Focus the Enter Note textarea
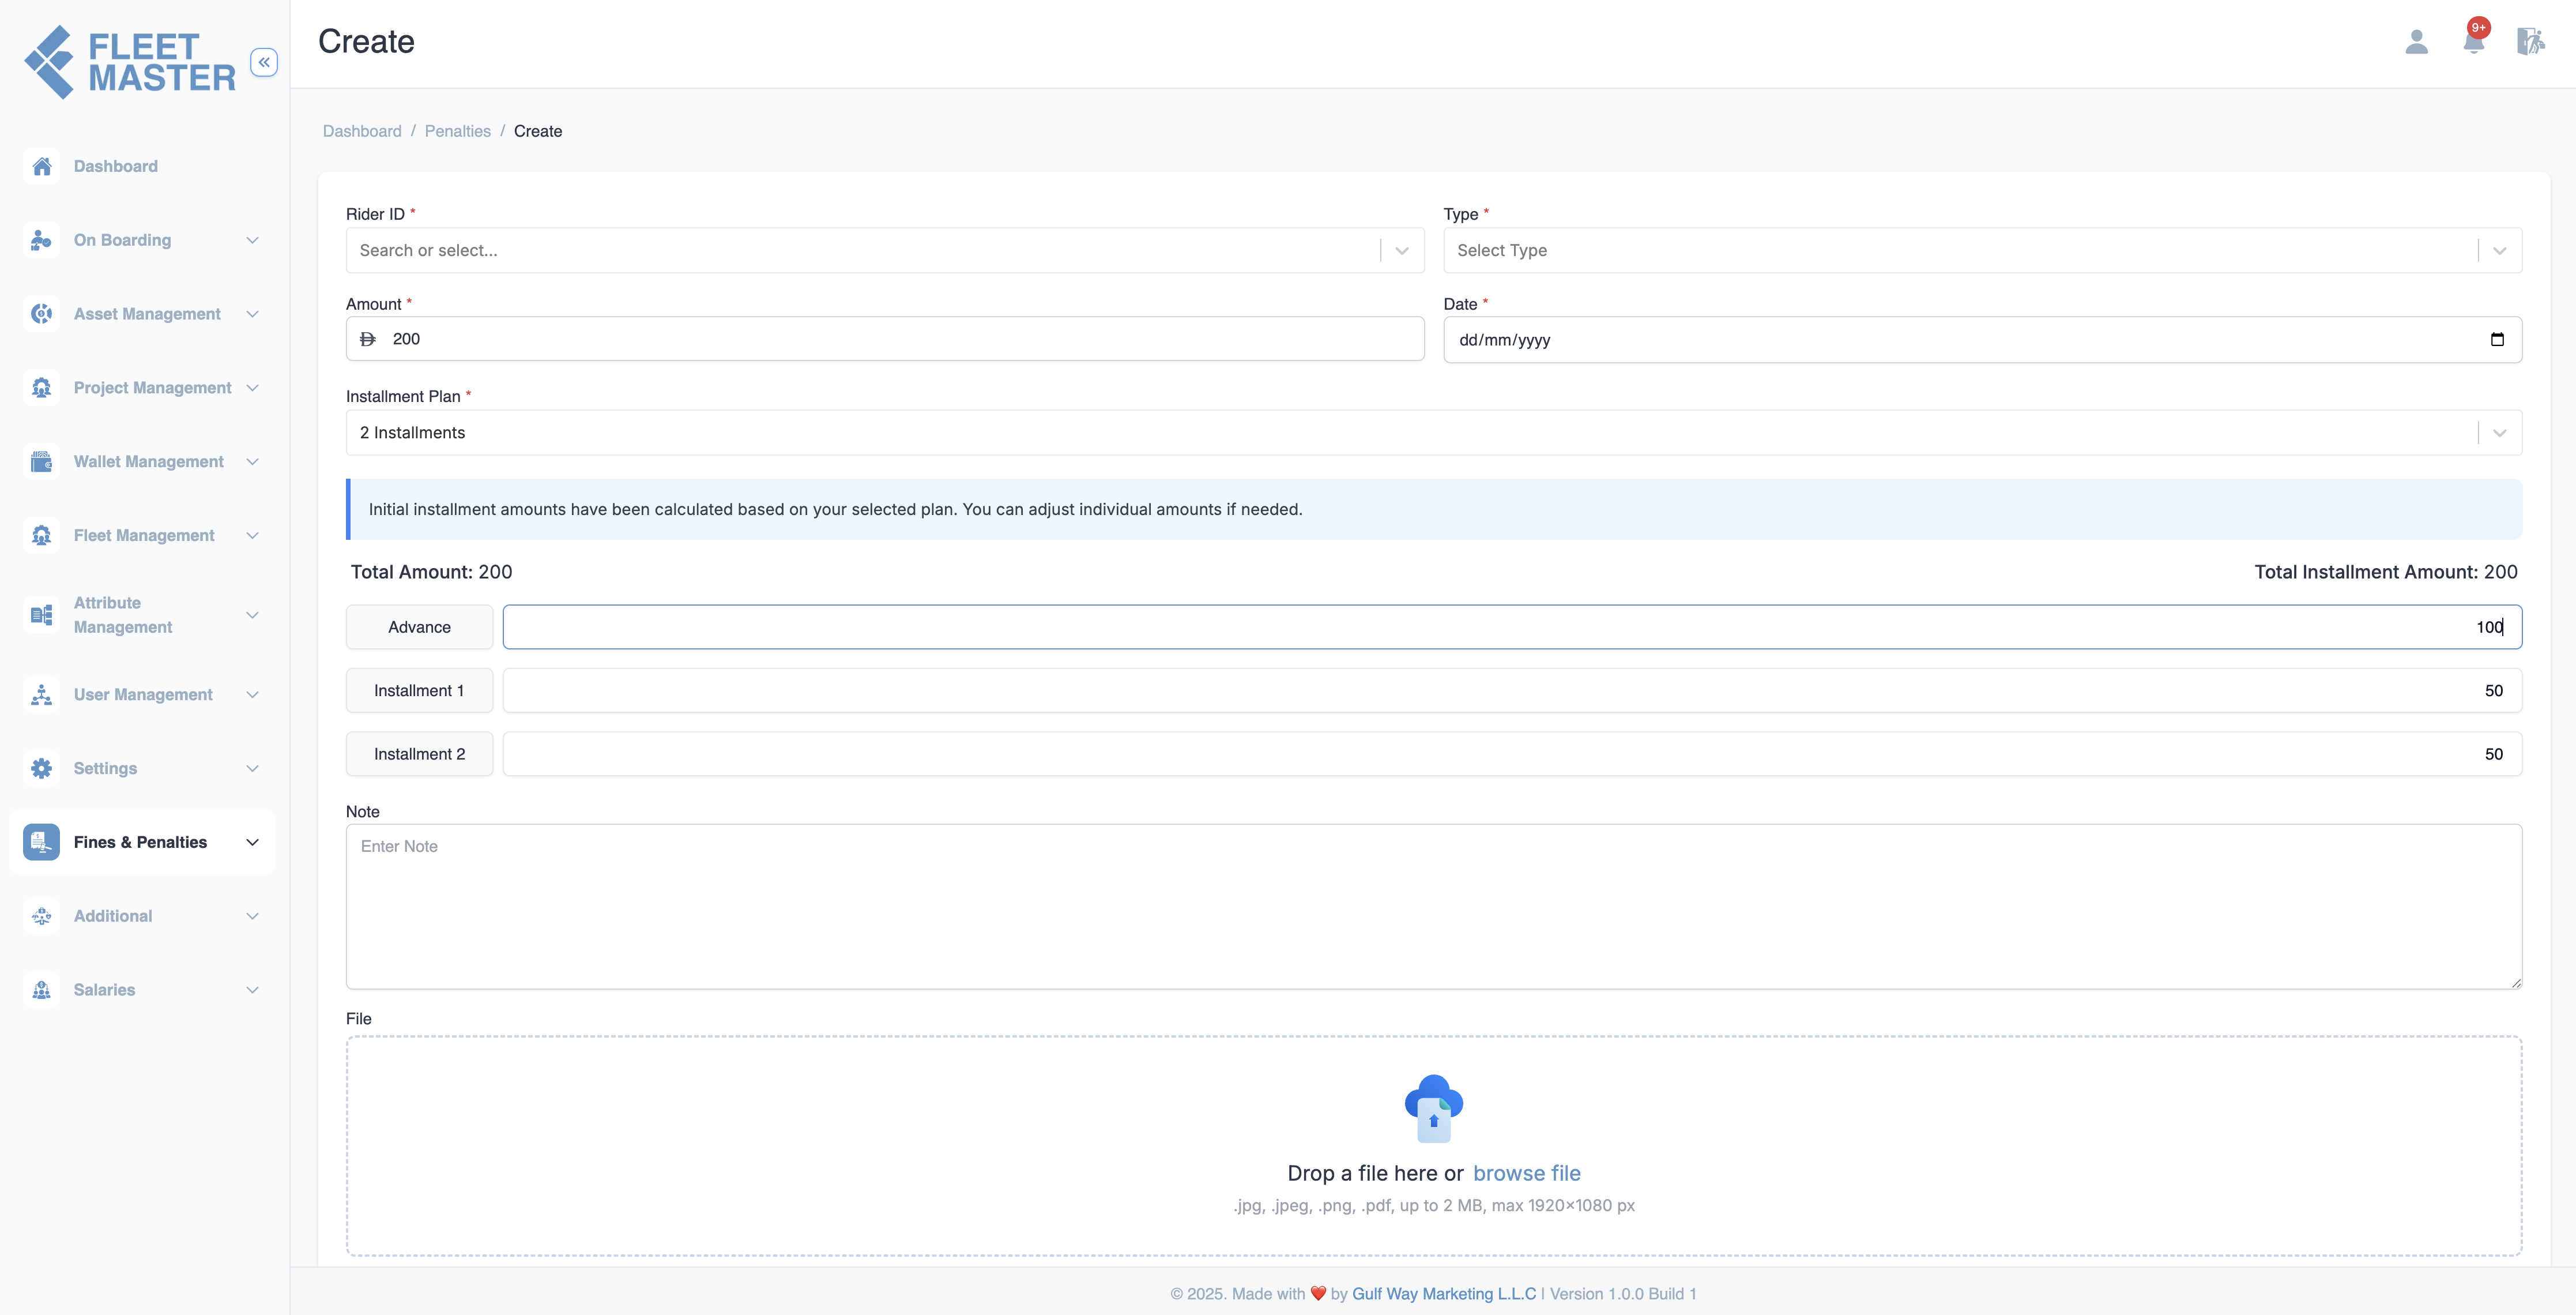2576x1315 pixels. click(1434, 907)
